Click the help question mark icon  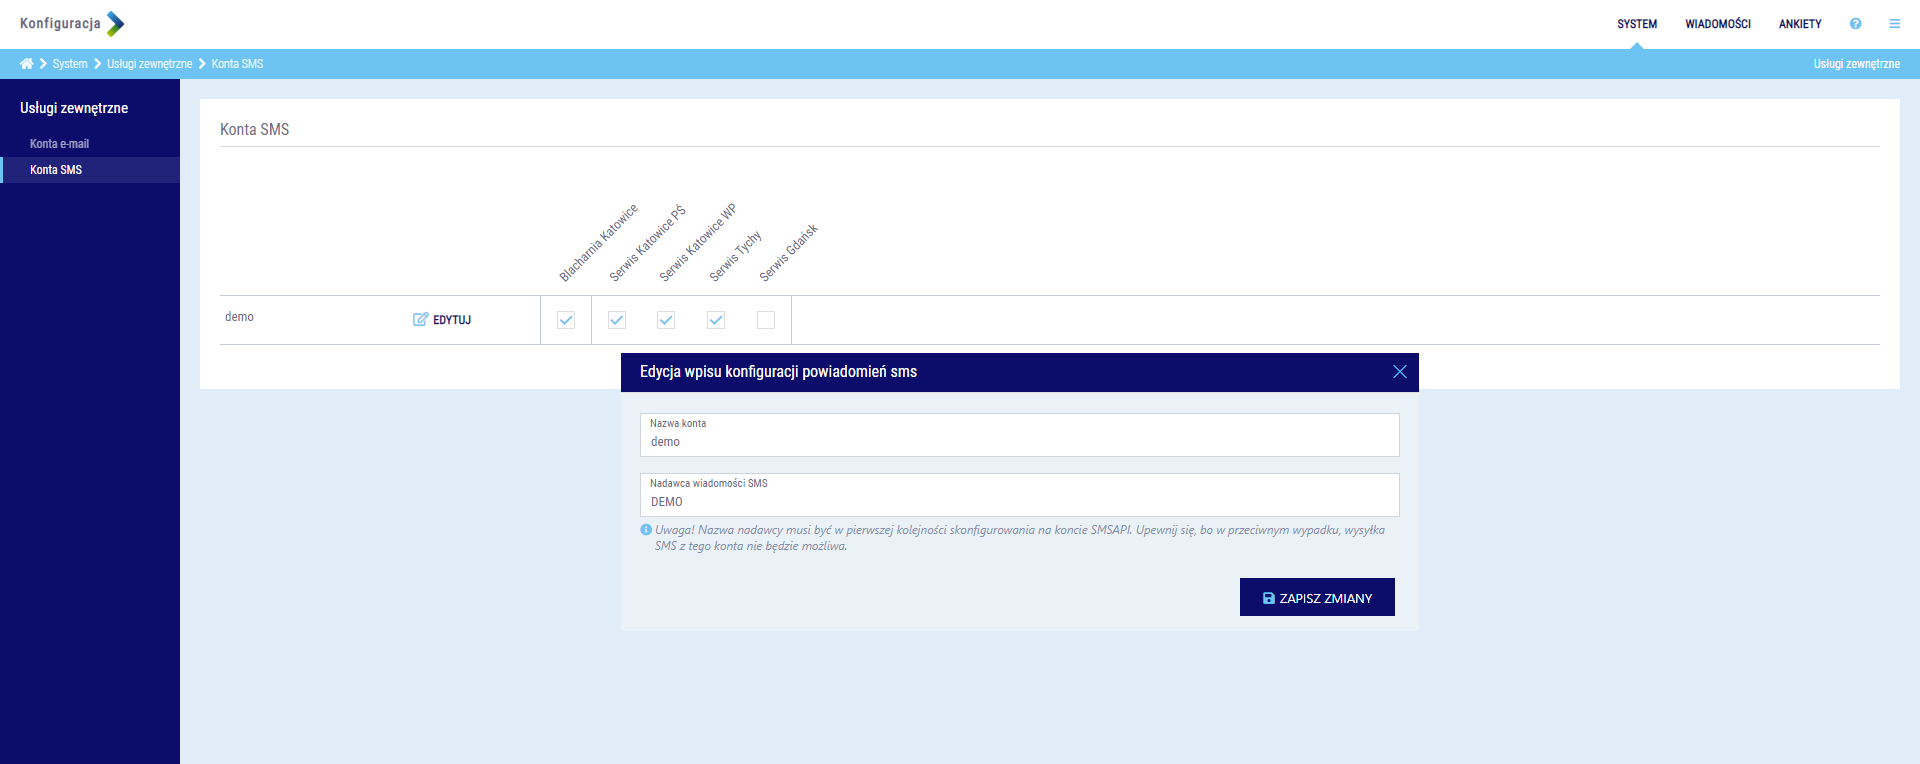coord(1855,24)
